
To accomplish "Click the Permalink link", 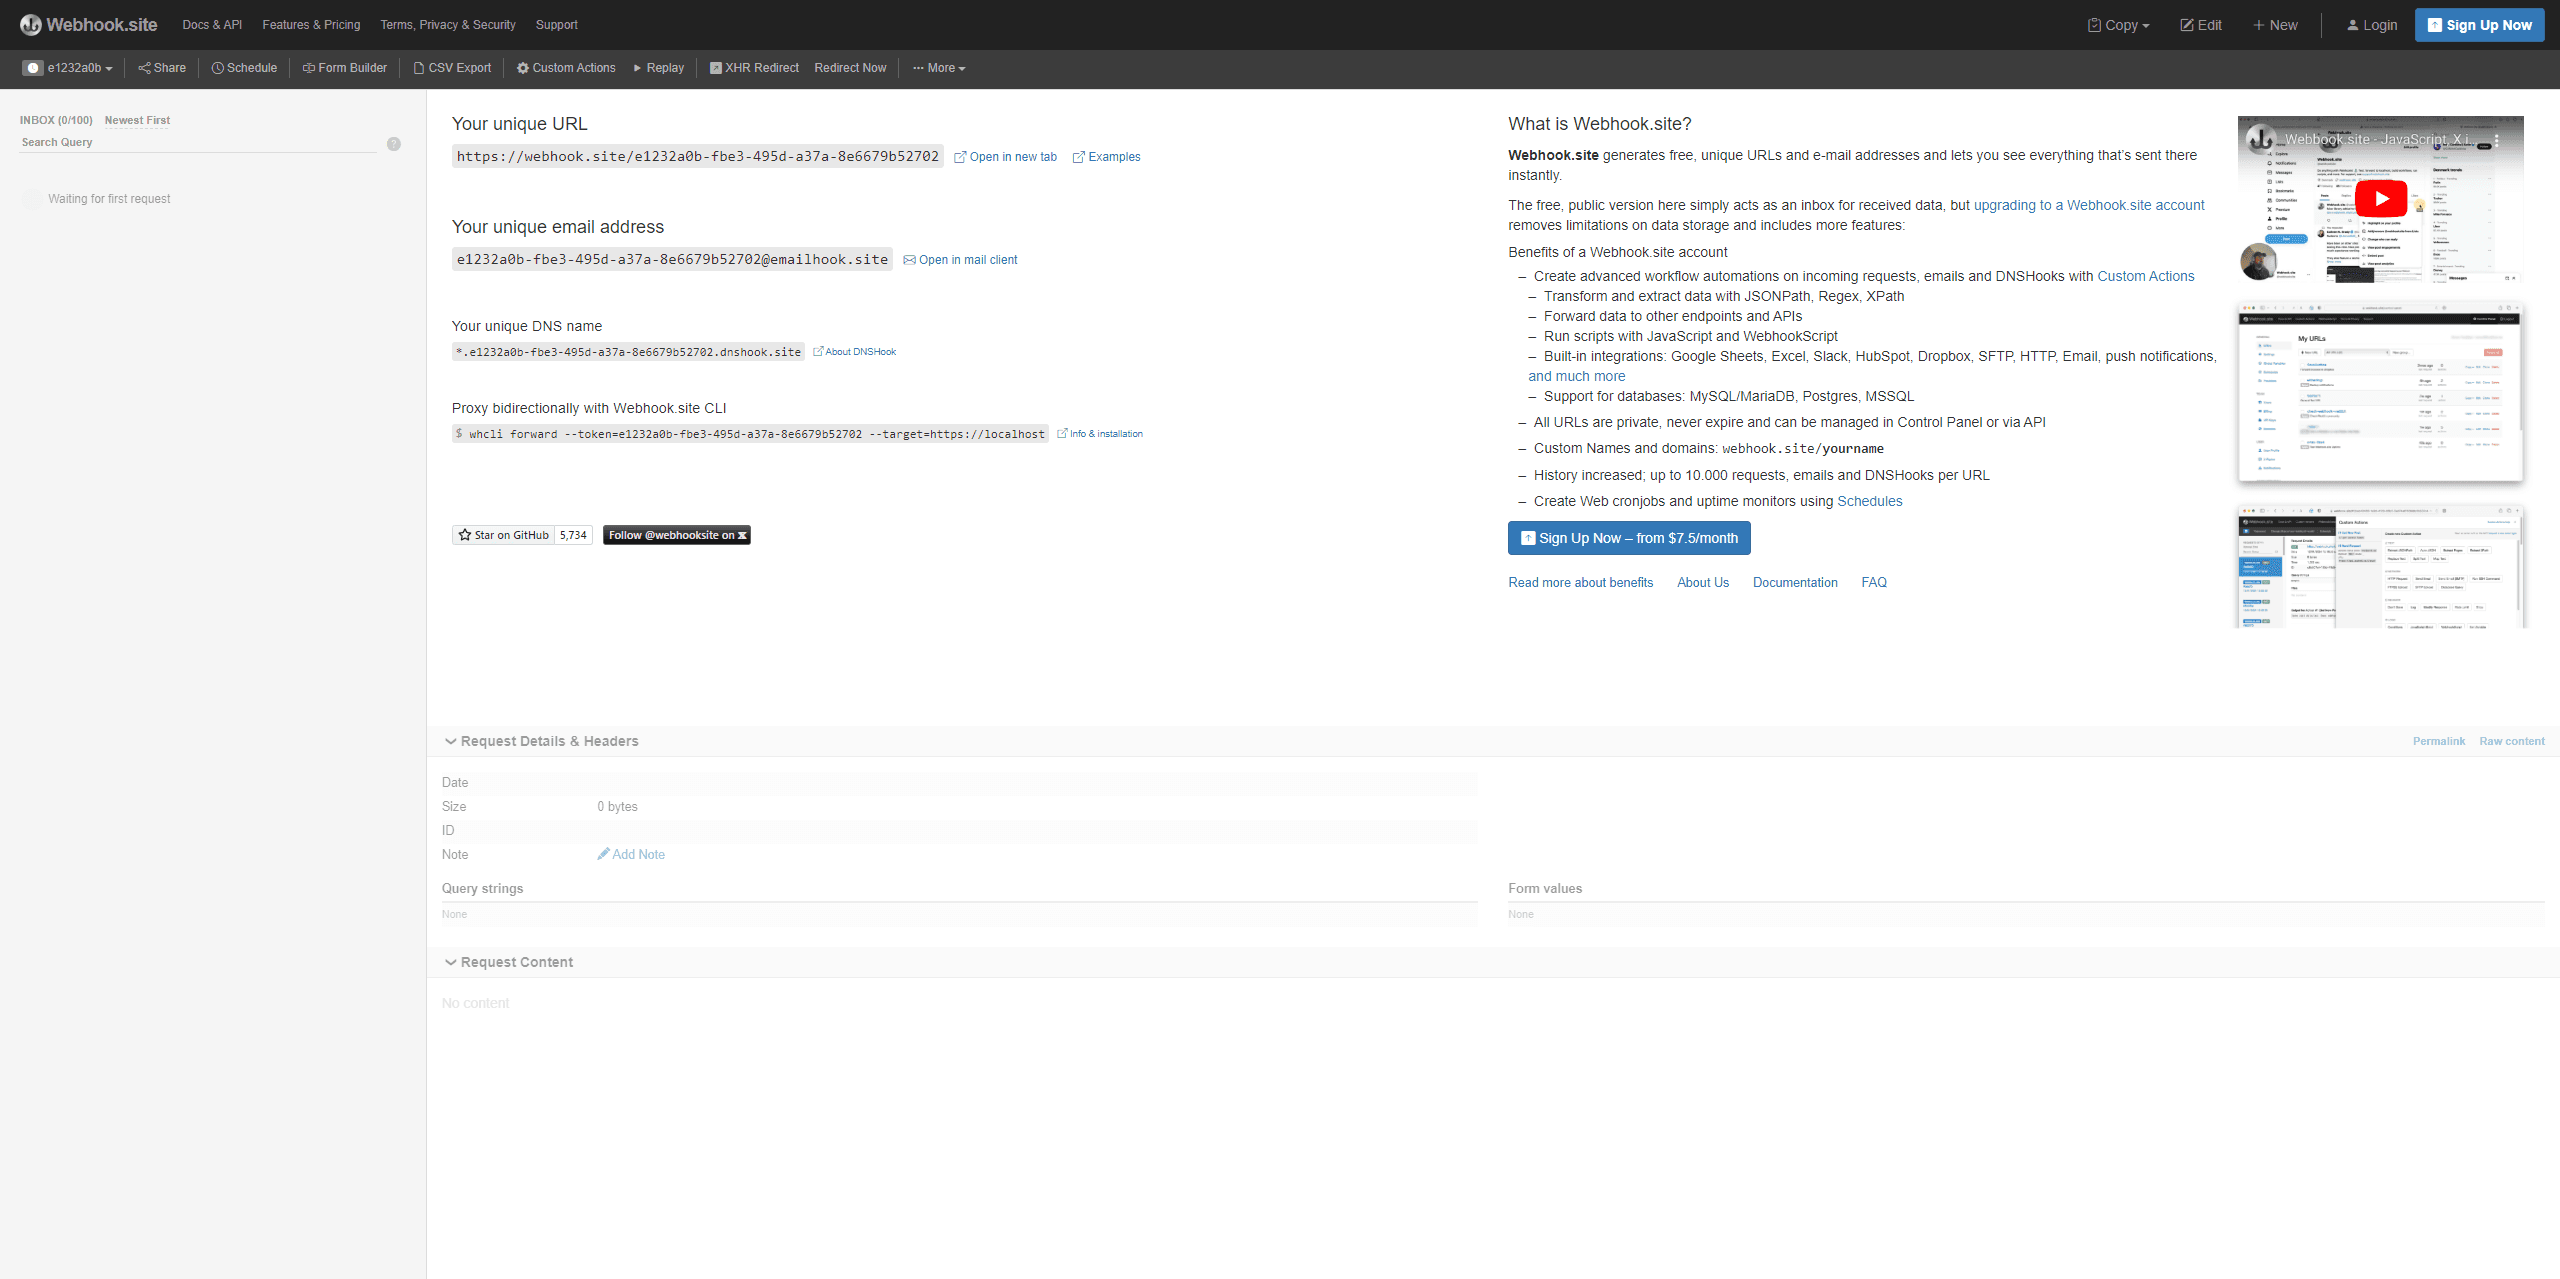I will pyautogui.click(x=2438, y=741).
